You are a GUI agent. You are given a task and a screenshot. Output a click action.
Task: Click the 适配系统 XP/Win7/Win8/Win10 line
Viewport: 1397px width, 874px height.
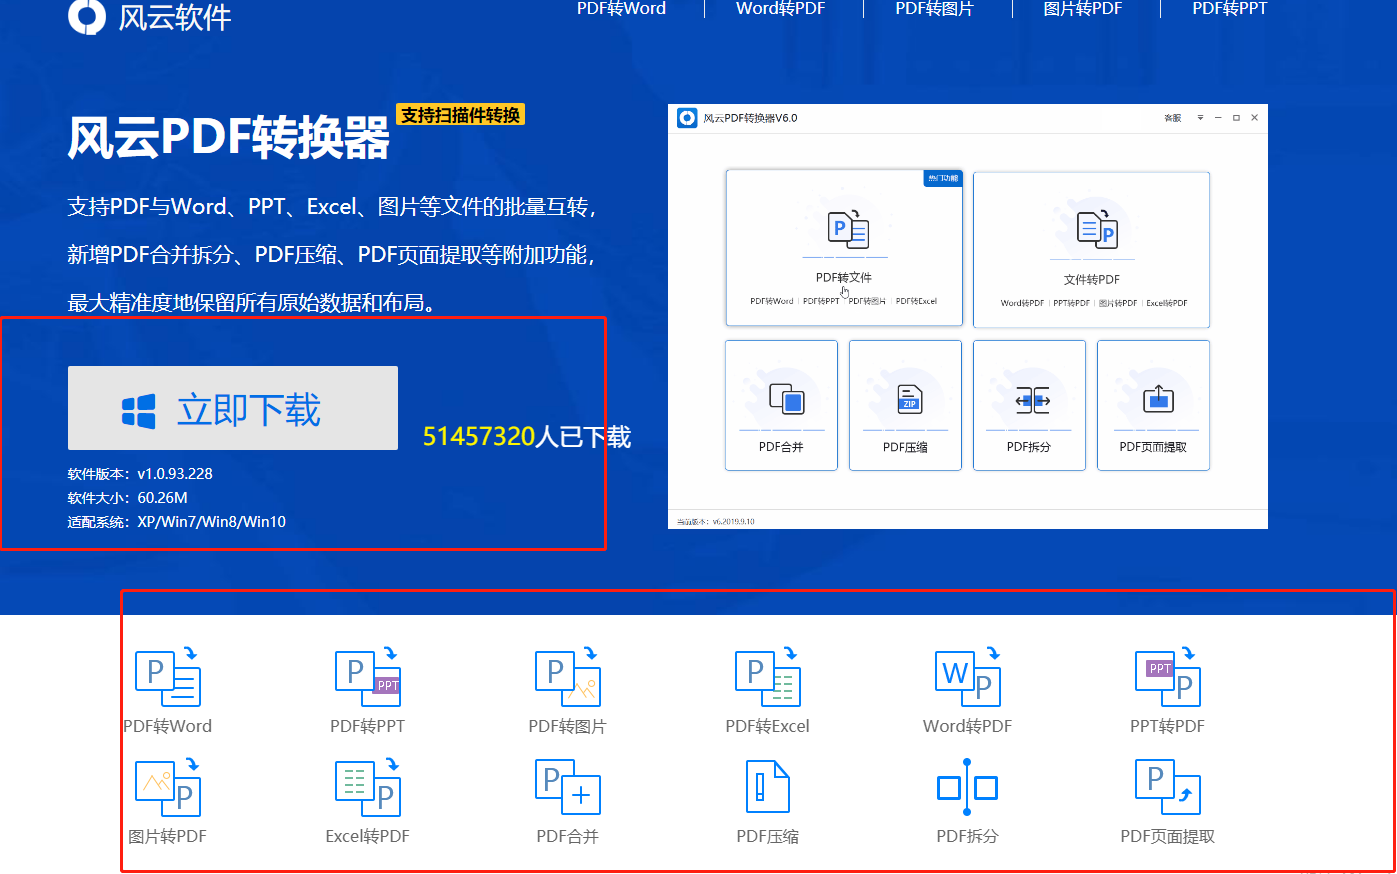(177, 522)
